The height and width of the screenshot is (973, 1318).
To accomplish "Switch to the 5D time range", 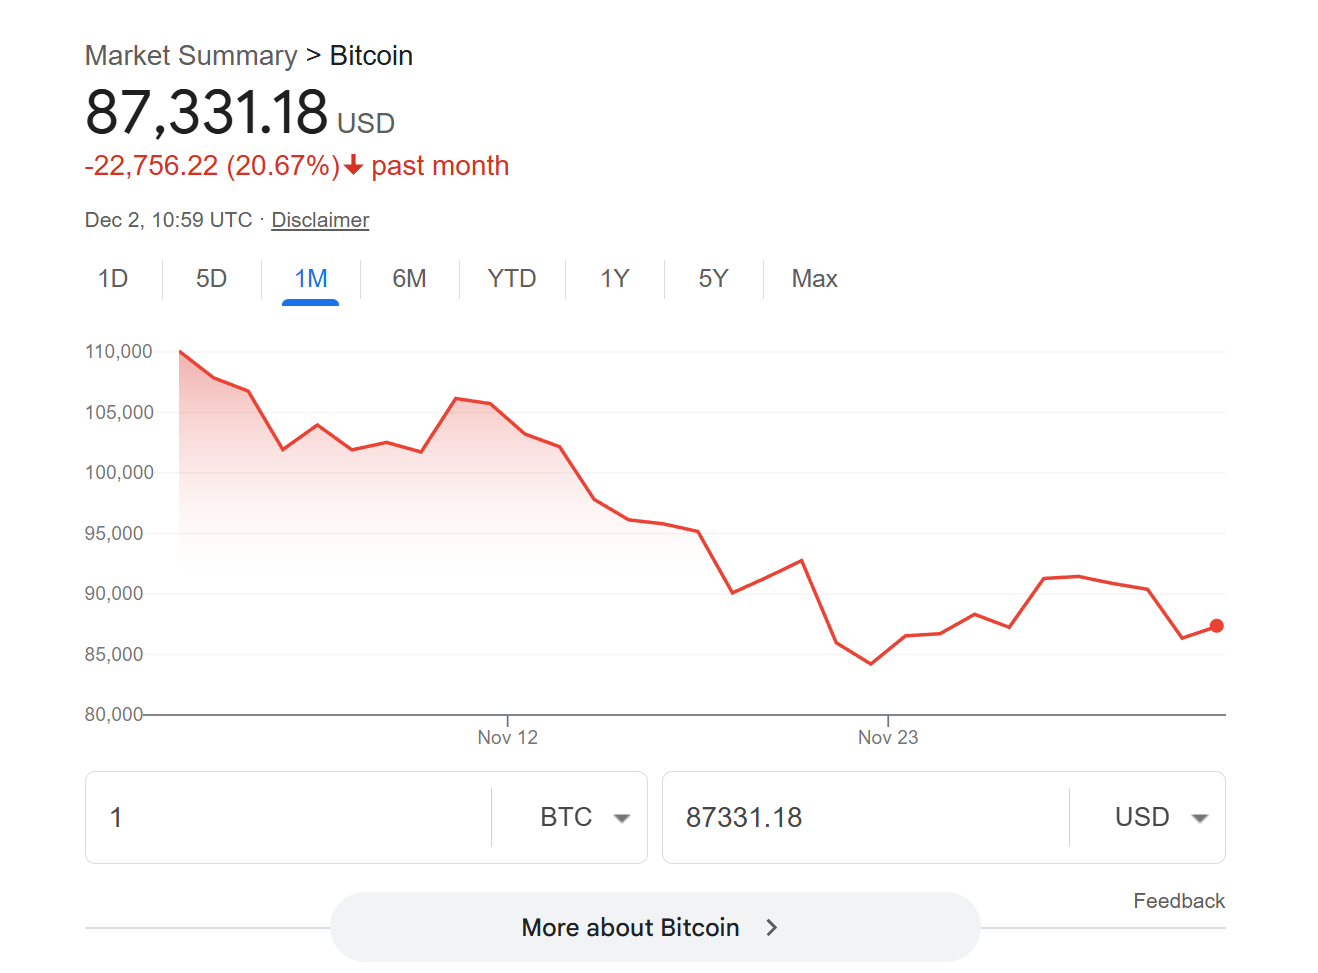I will click(211, 279).
